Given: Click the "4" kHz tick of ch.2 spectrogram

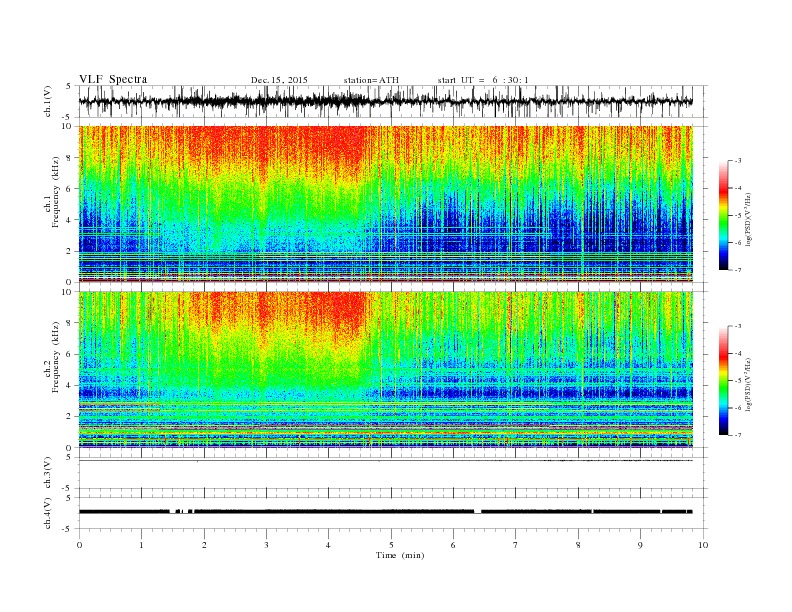Looking at the screenshot, I should (70, 385).
